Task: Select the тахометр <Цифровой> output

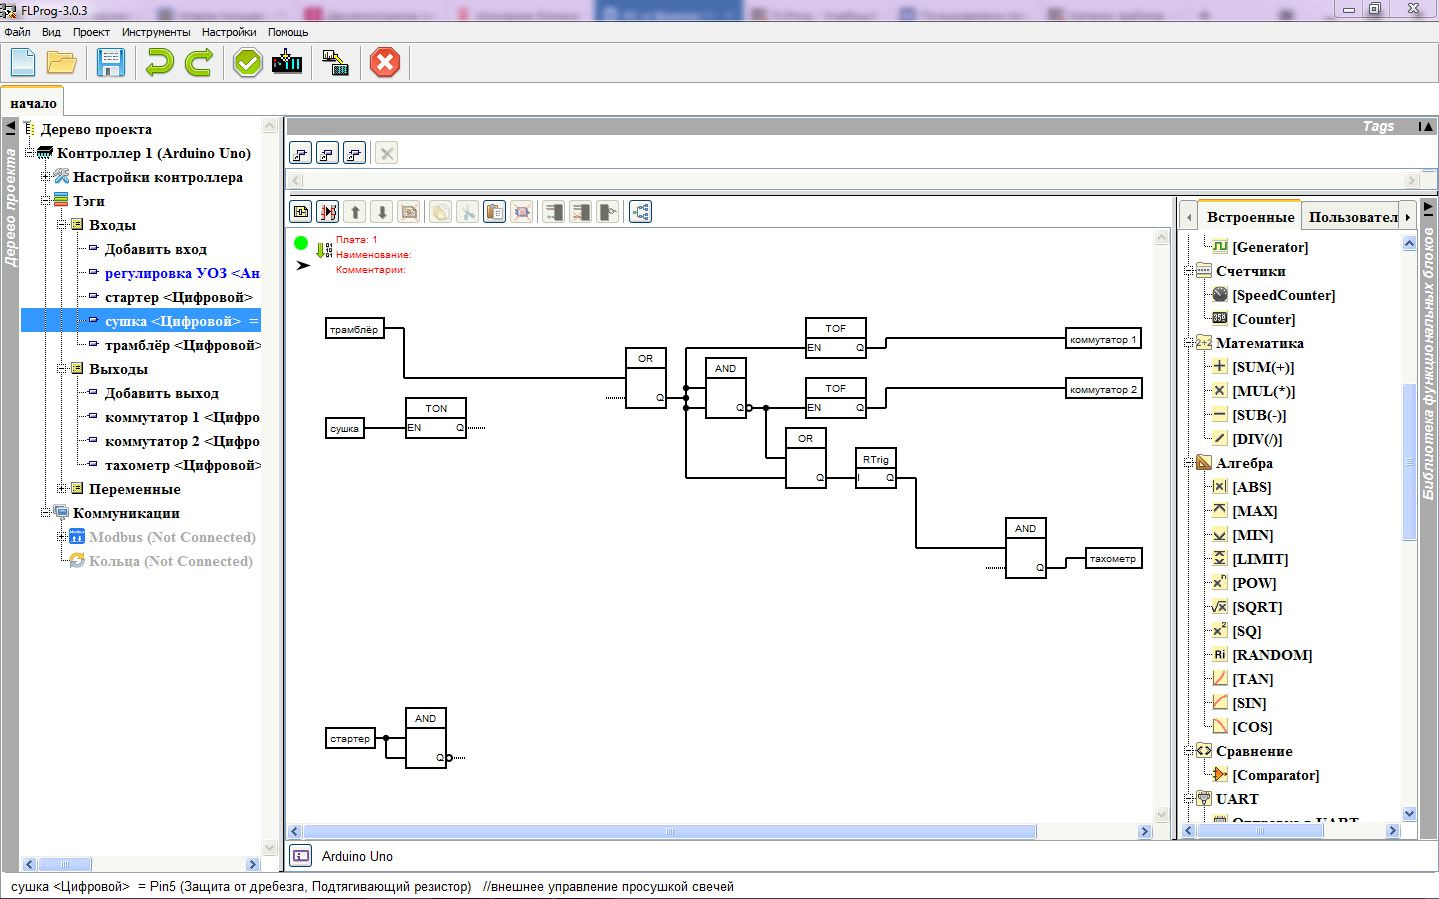Action: tap(182, 465)
